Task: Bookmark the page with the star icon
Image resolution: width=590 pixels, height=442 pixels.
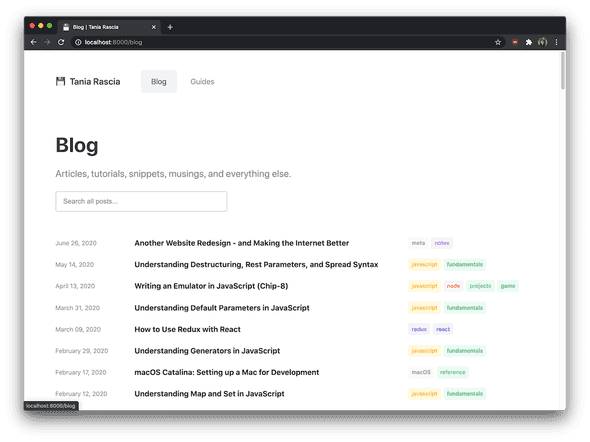Action: tap(498, 42)
